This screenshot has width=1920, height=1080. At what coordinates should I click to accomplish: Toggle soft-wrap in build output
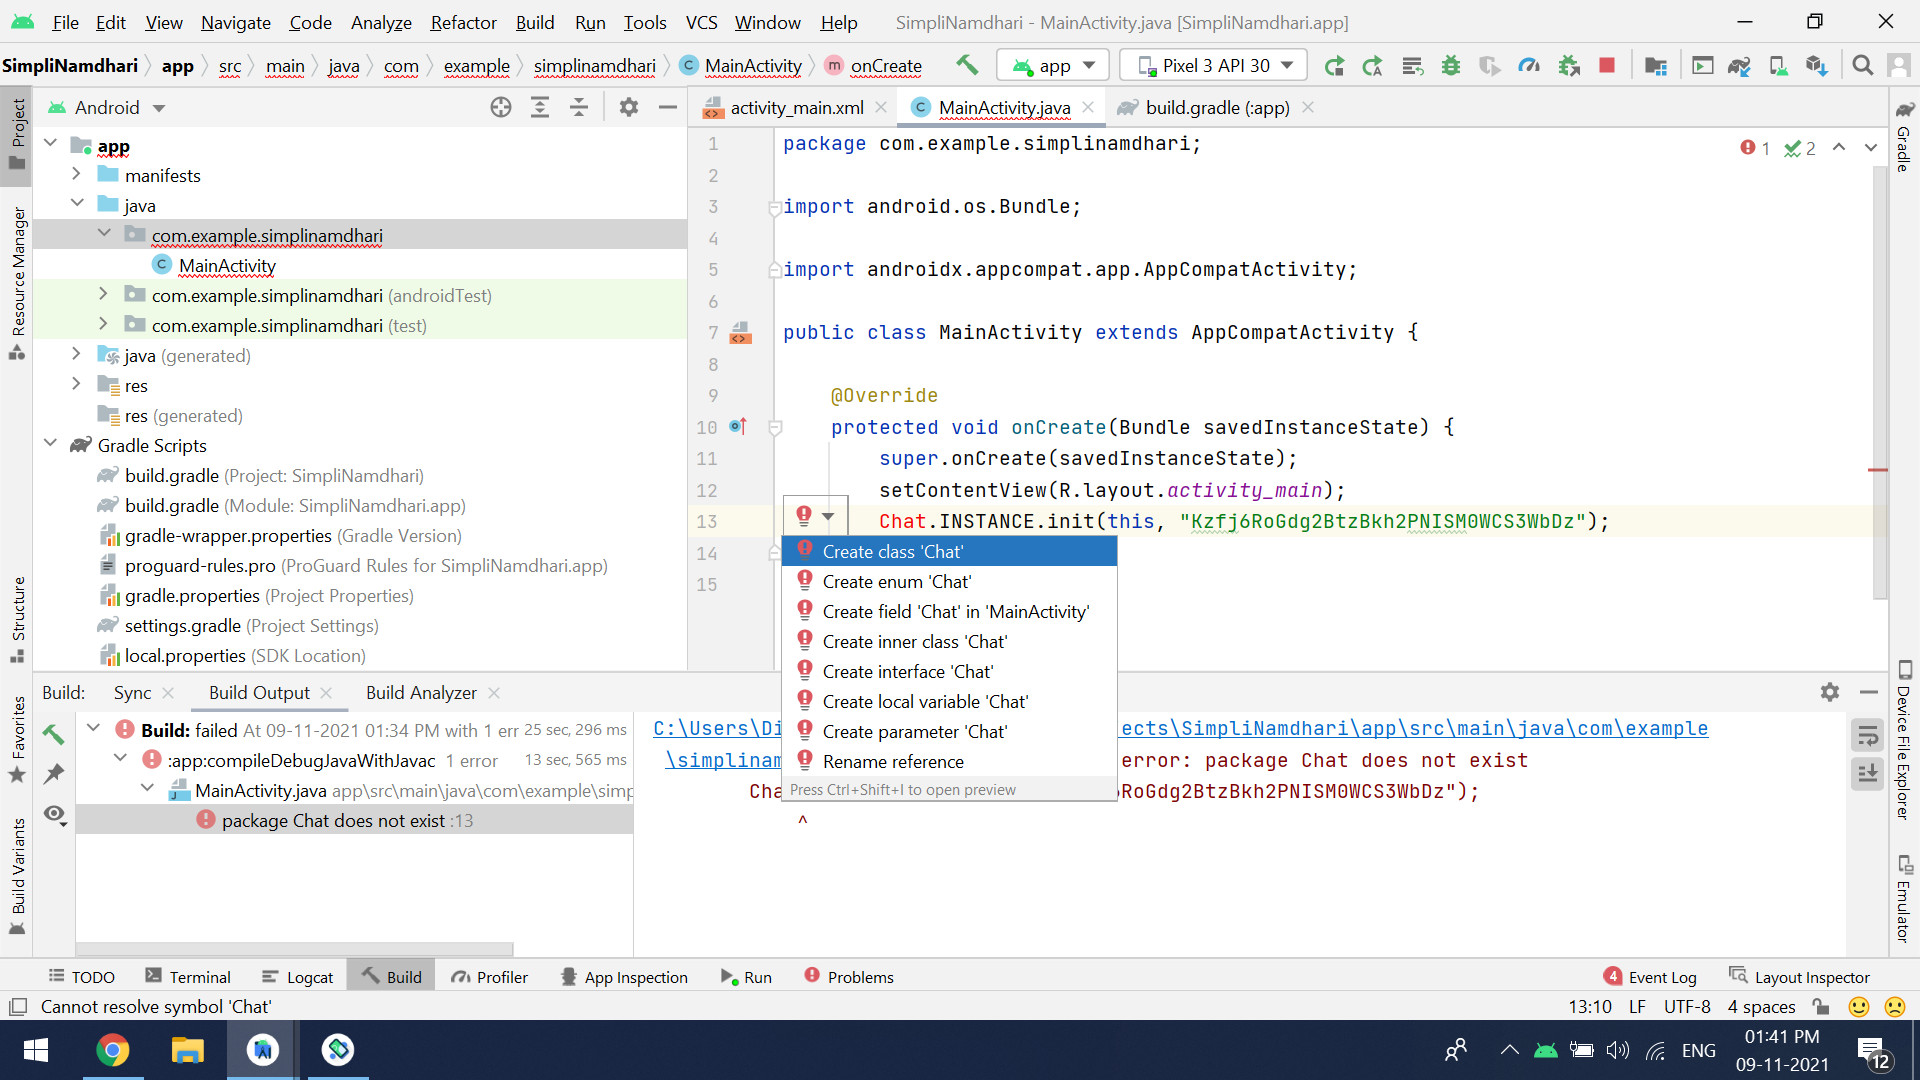(1867, 737)
